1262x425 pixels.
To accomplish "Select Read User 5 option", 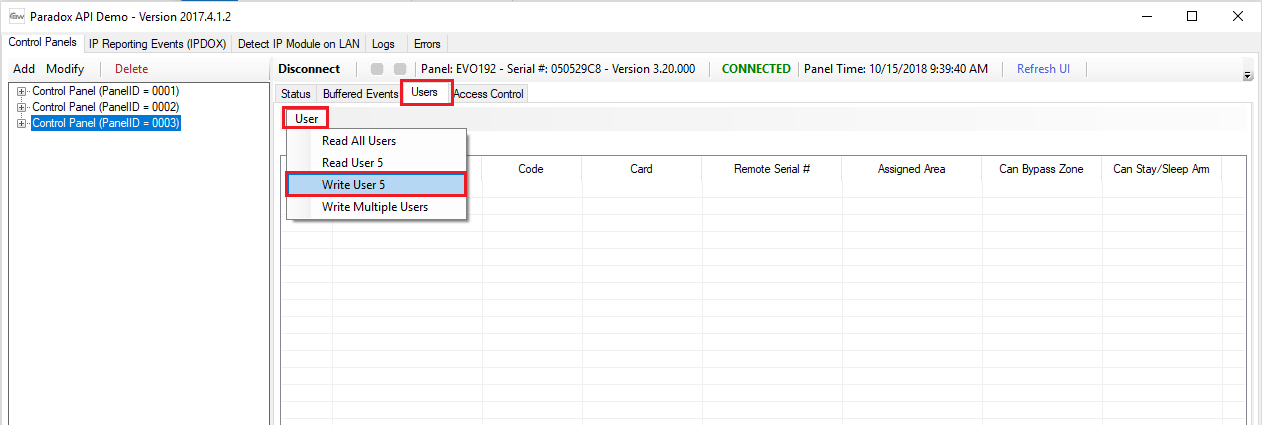I will coord(352,163).
